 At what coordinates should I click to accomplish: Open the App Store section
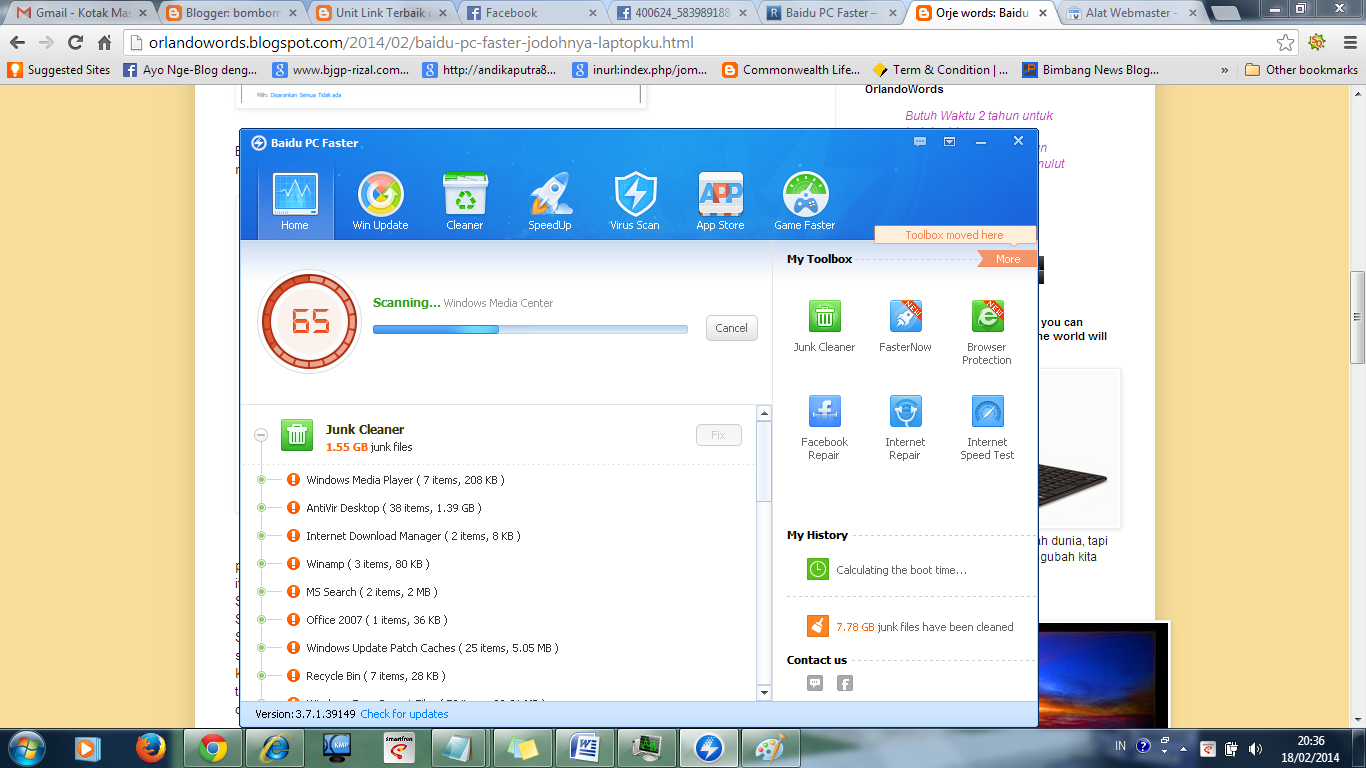coord(720,203)
